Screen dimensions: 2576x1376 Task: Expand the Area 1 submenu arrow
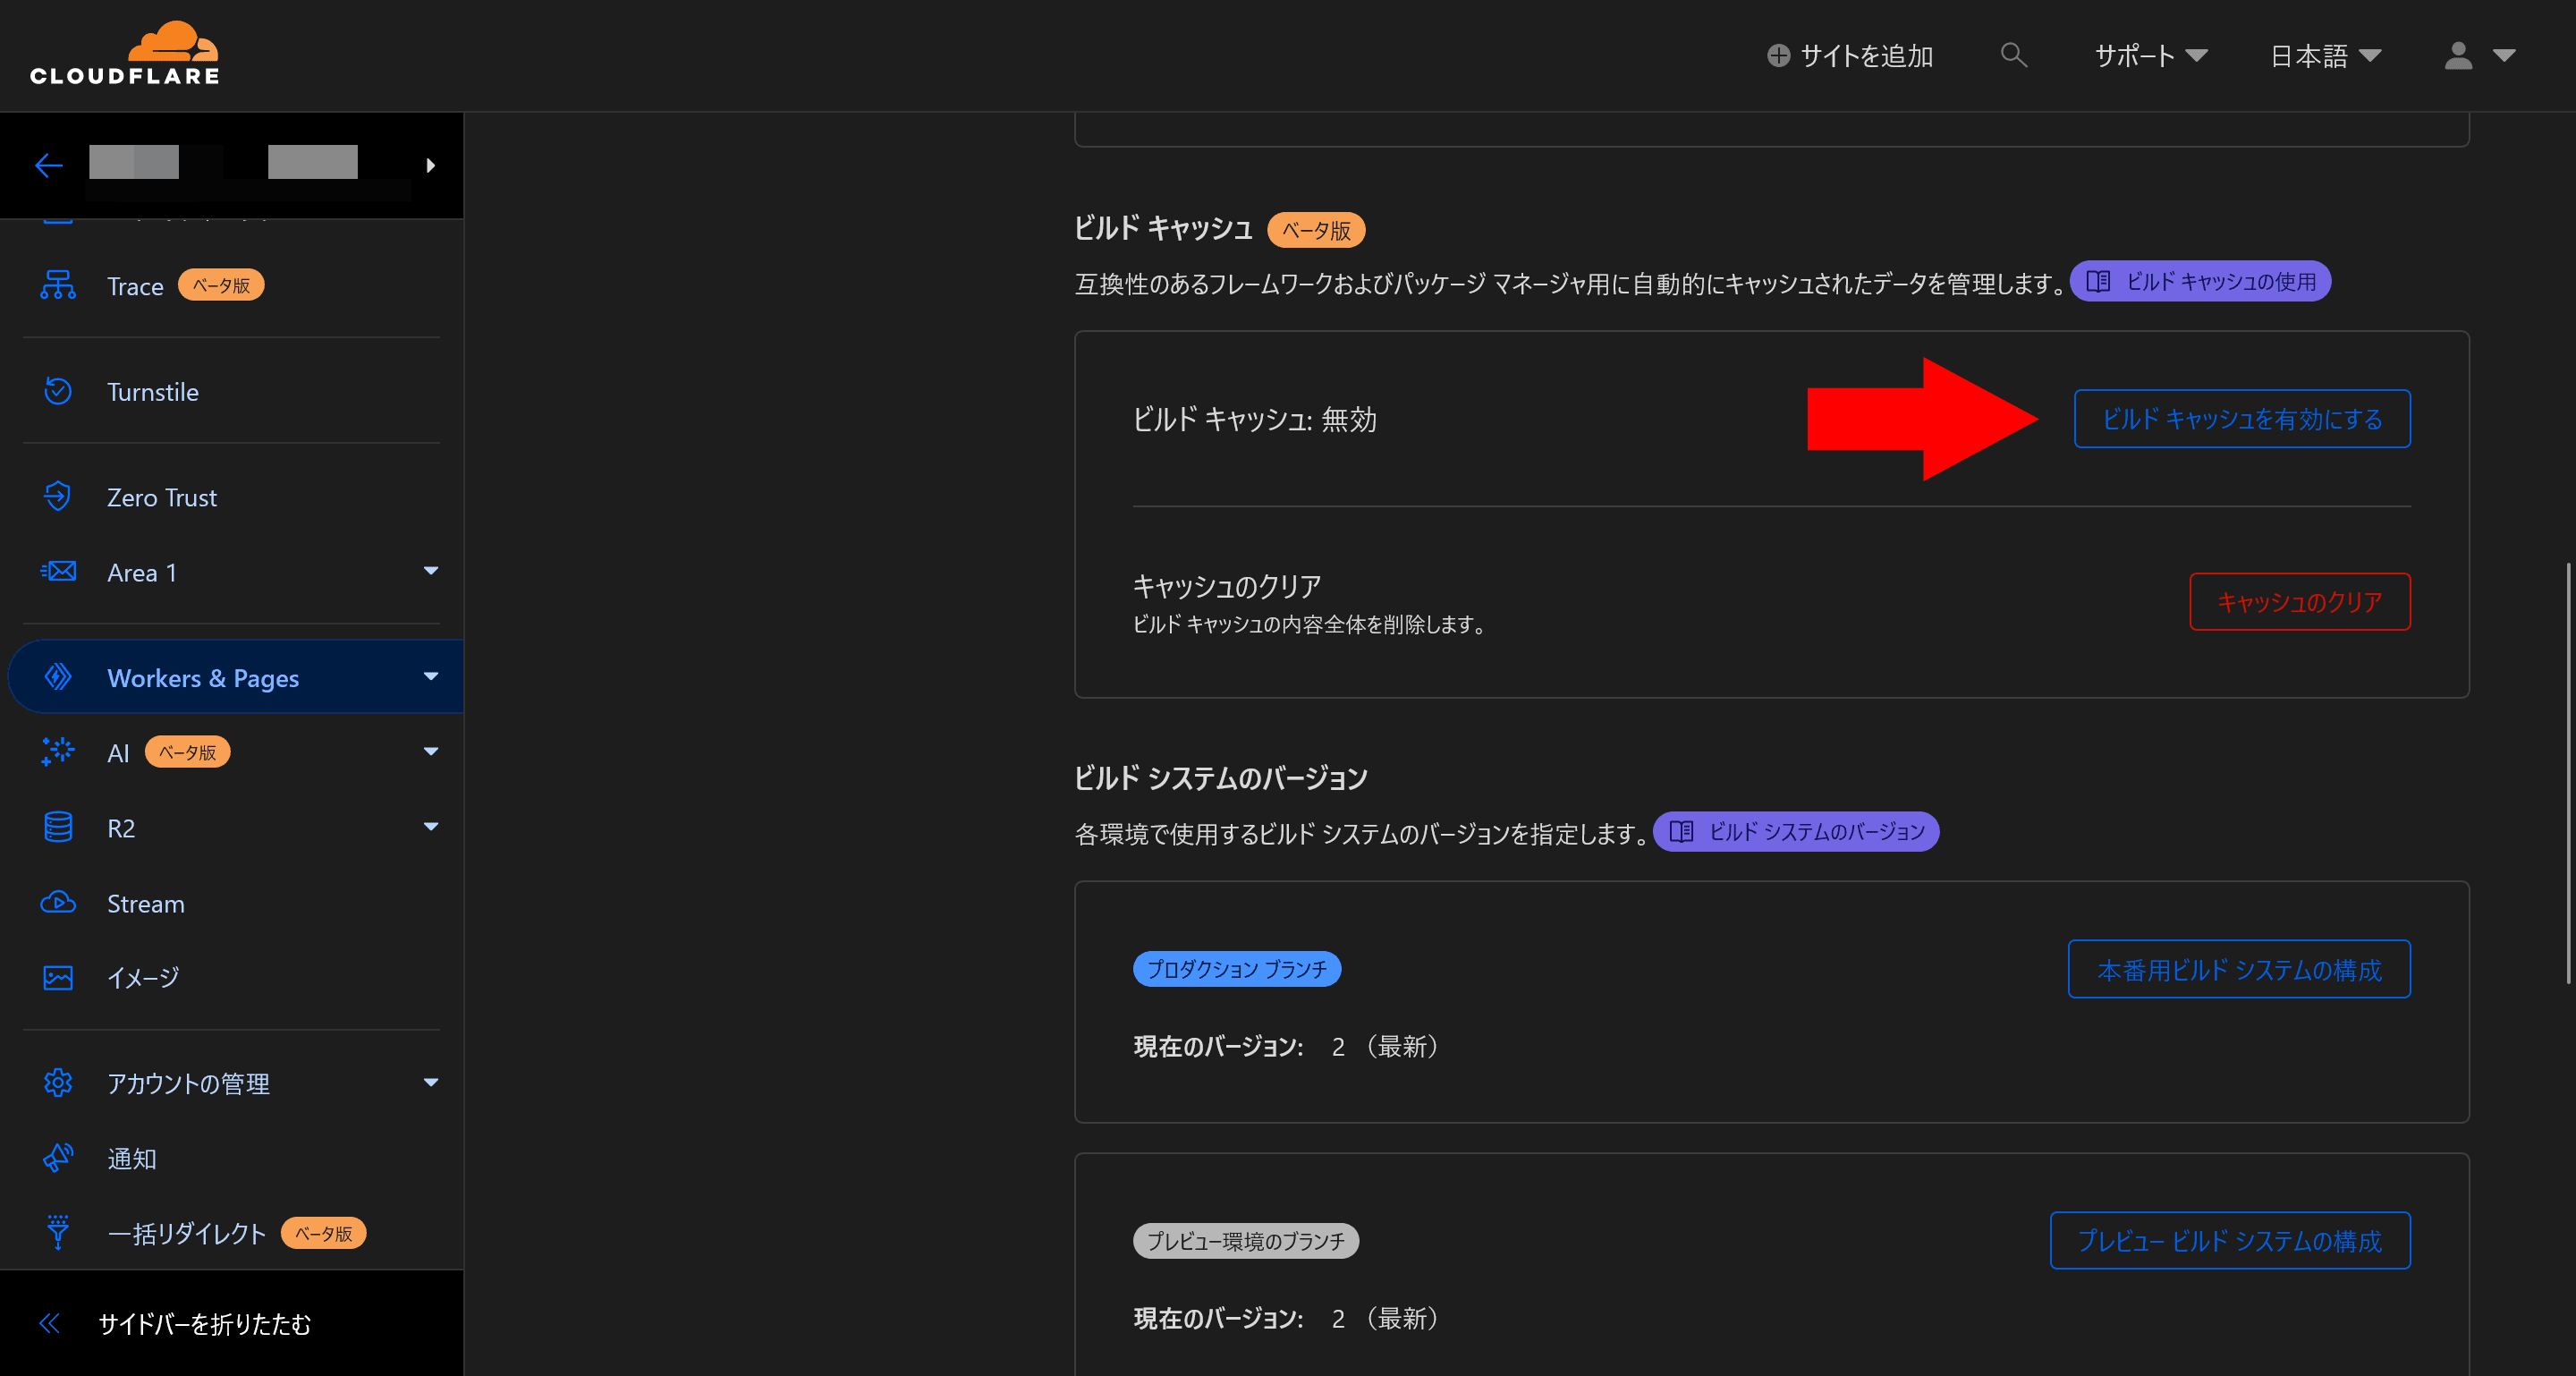coord(431,571)
